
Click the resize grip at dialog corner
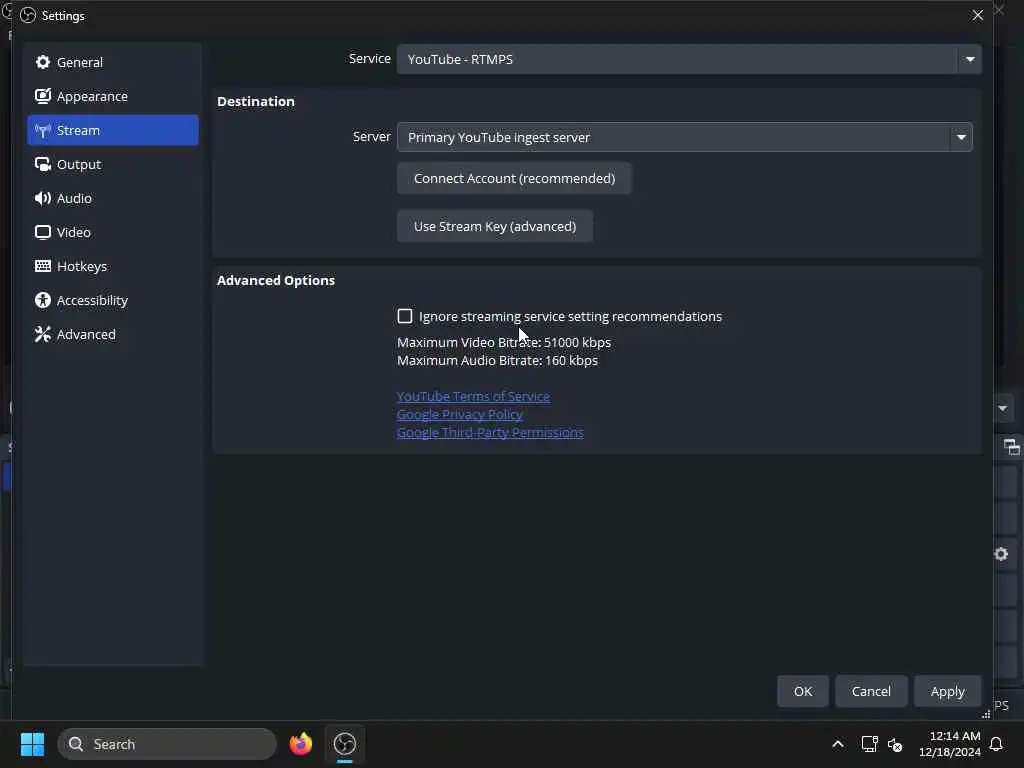(x=986, y=714)
